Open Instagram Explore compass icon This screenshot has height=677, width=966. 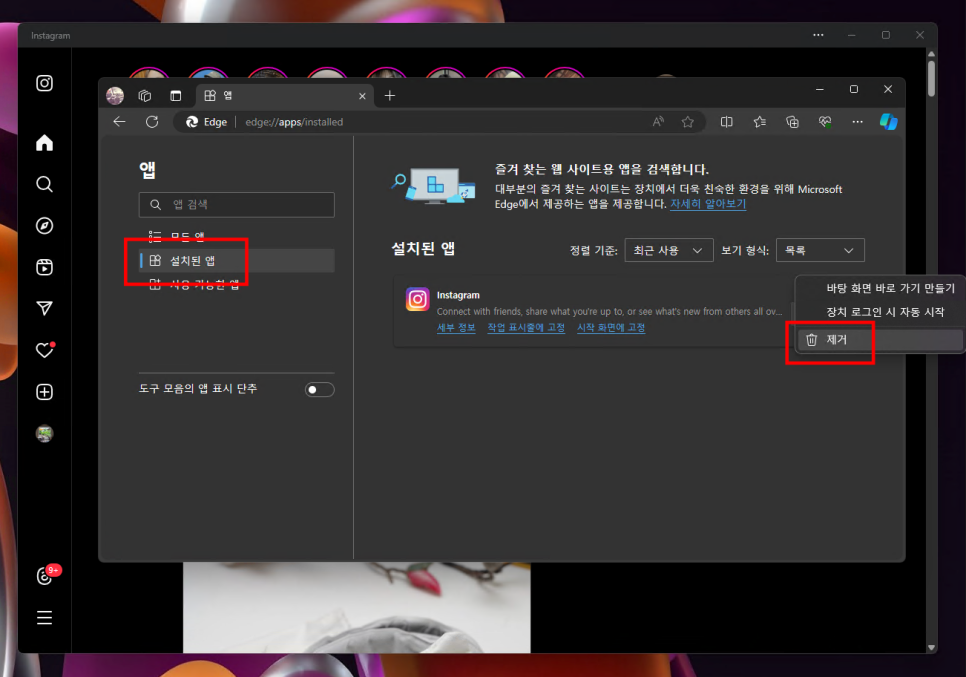[x=44, y=225]
